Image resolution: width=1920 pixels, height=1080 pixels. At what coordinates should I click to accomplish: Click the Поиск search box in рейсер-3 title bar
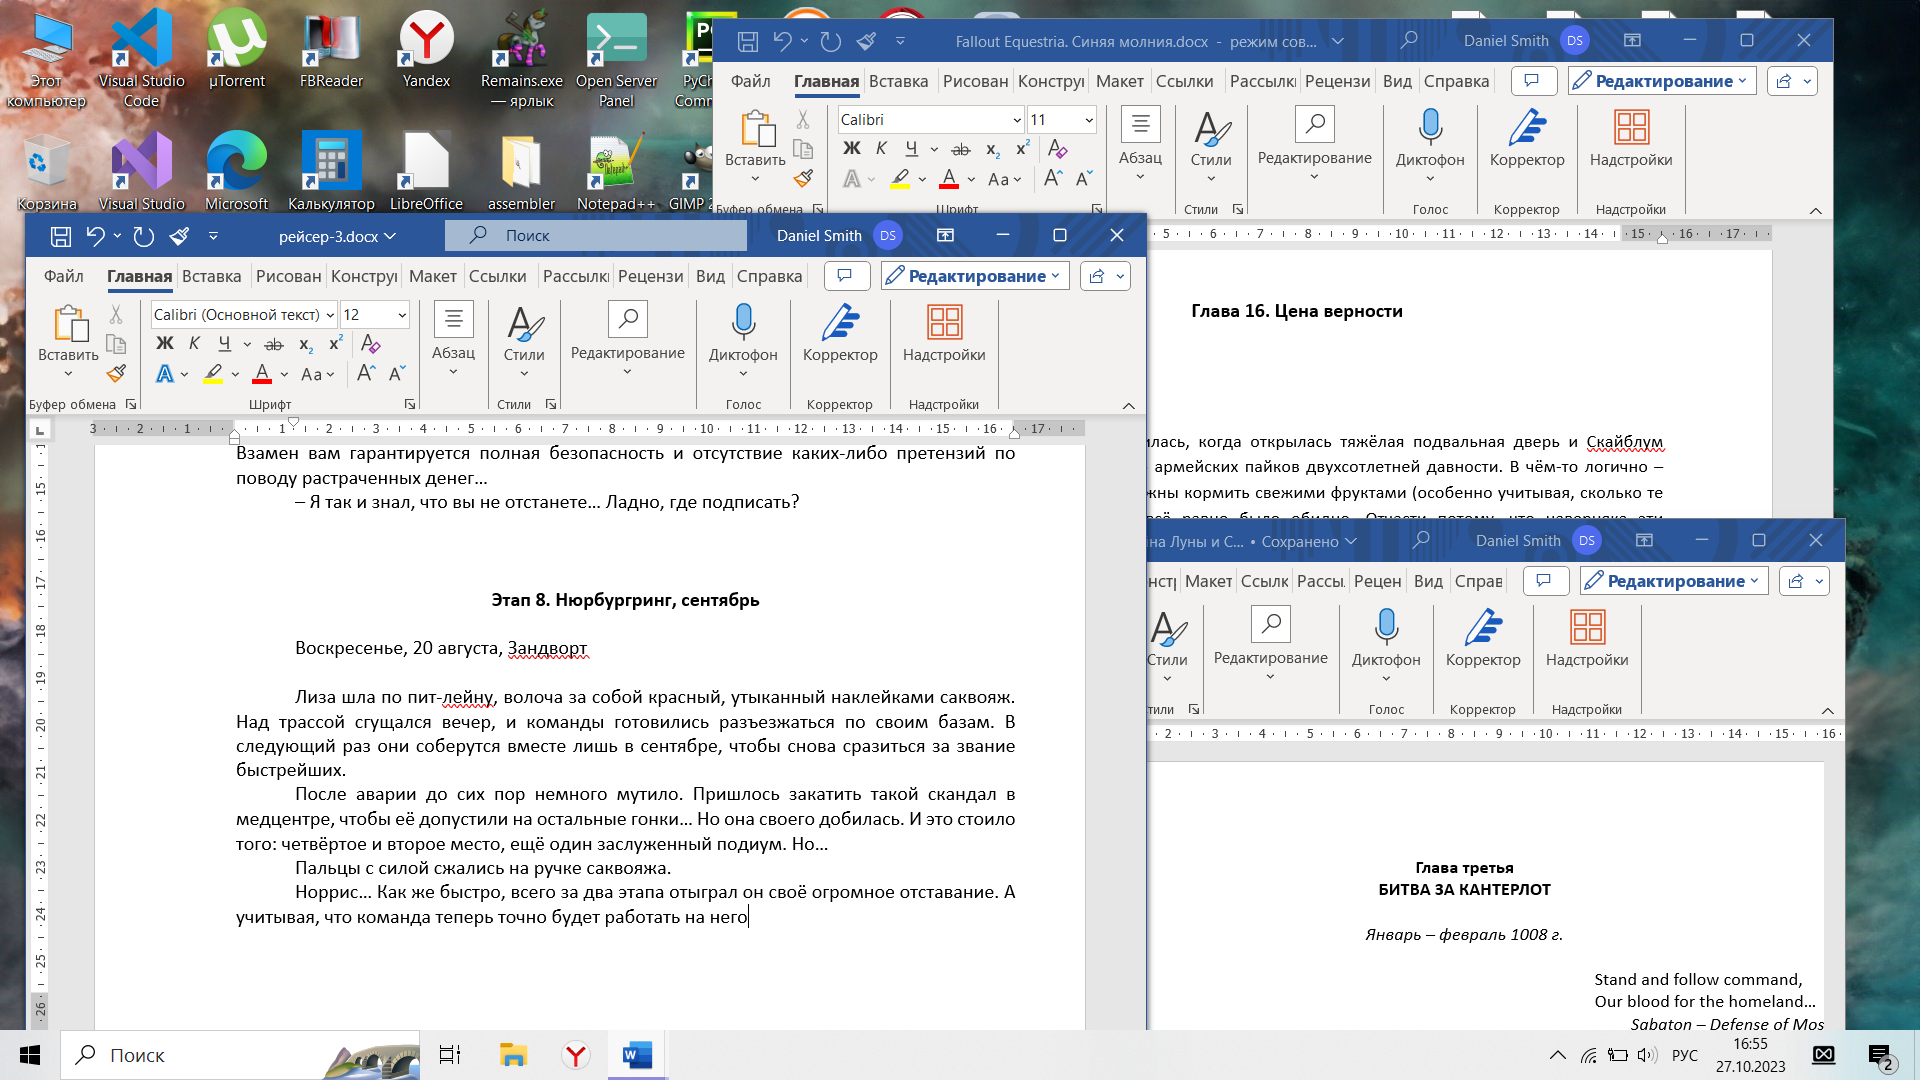click(x=596, y=236)
